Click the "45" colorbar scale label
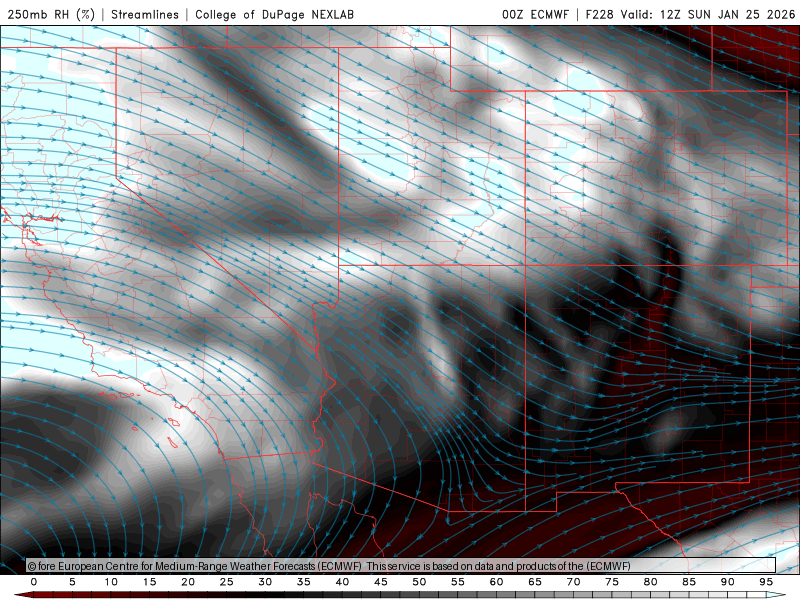Screen dimensions: 800x600 (x=381, y=582)
